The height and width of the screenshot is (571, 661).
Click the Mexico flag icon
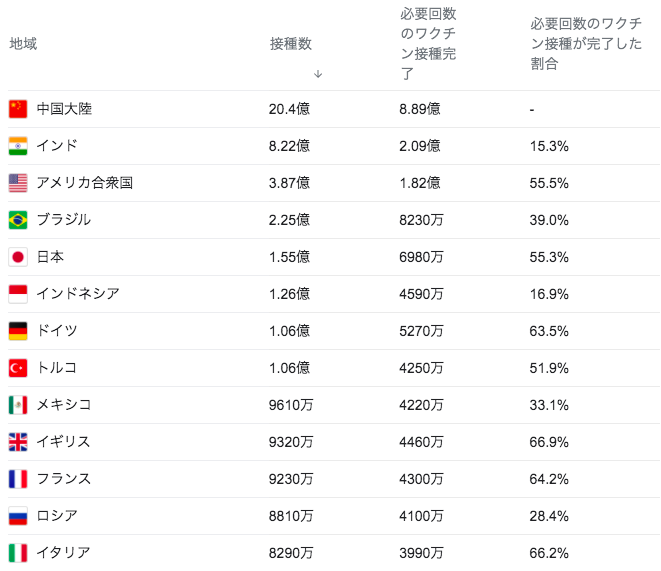[18, 405]
